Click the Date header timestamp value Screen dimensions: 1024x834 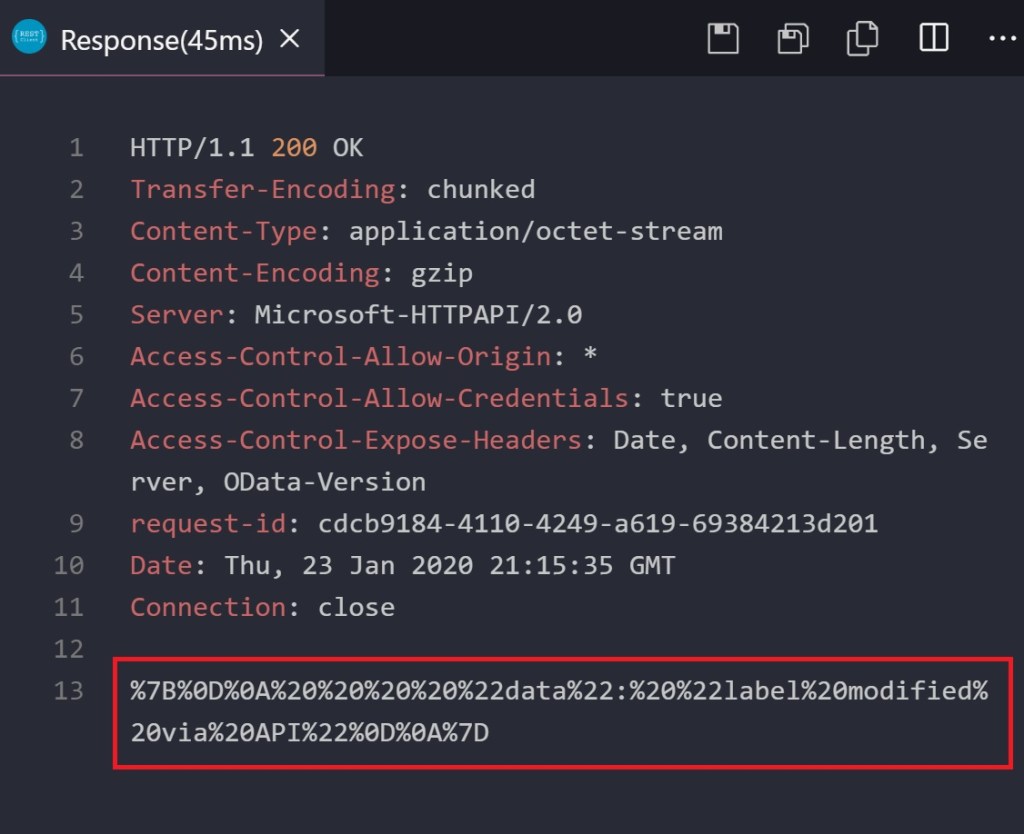(x=449, y=565)
